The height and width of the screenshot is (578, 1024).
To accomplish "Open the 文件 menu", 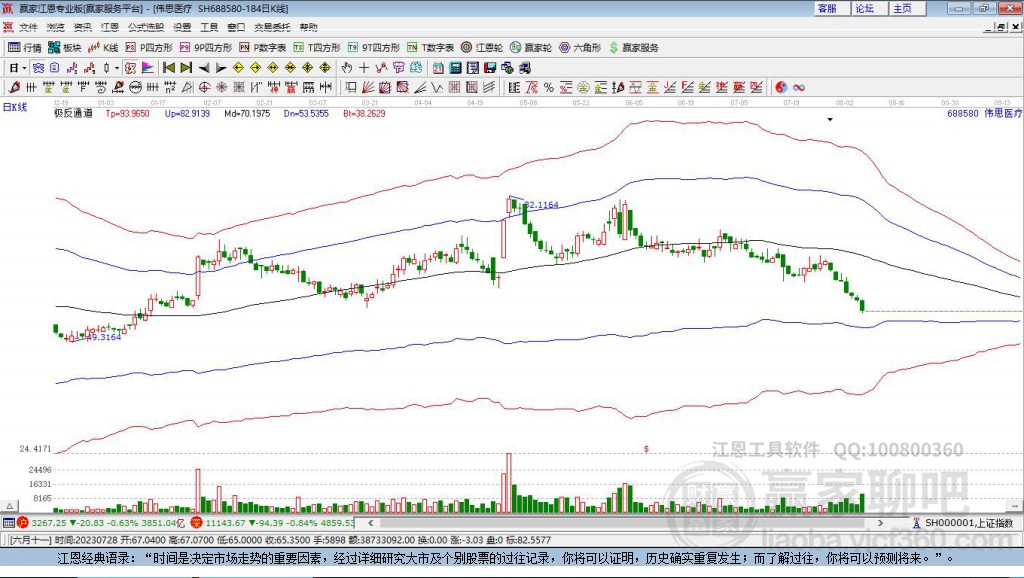I will (28, 27).
